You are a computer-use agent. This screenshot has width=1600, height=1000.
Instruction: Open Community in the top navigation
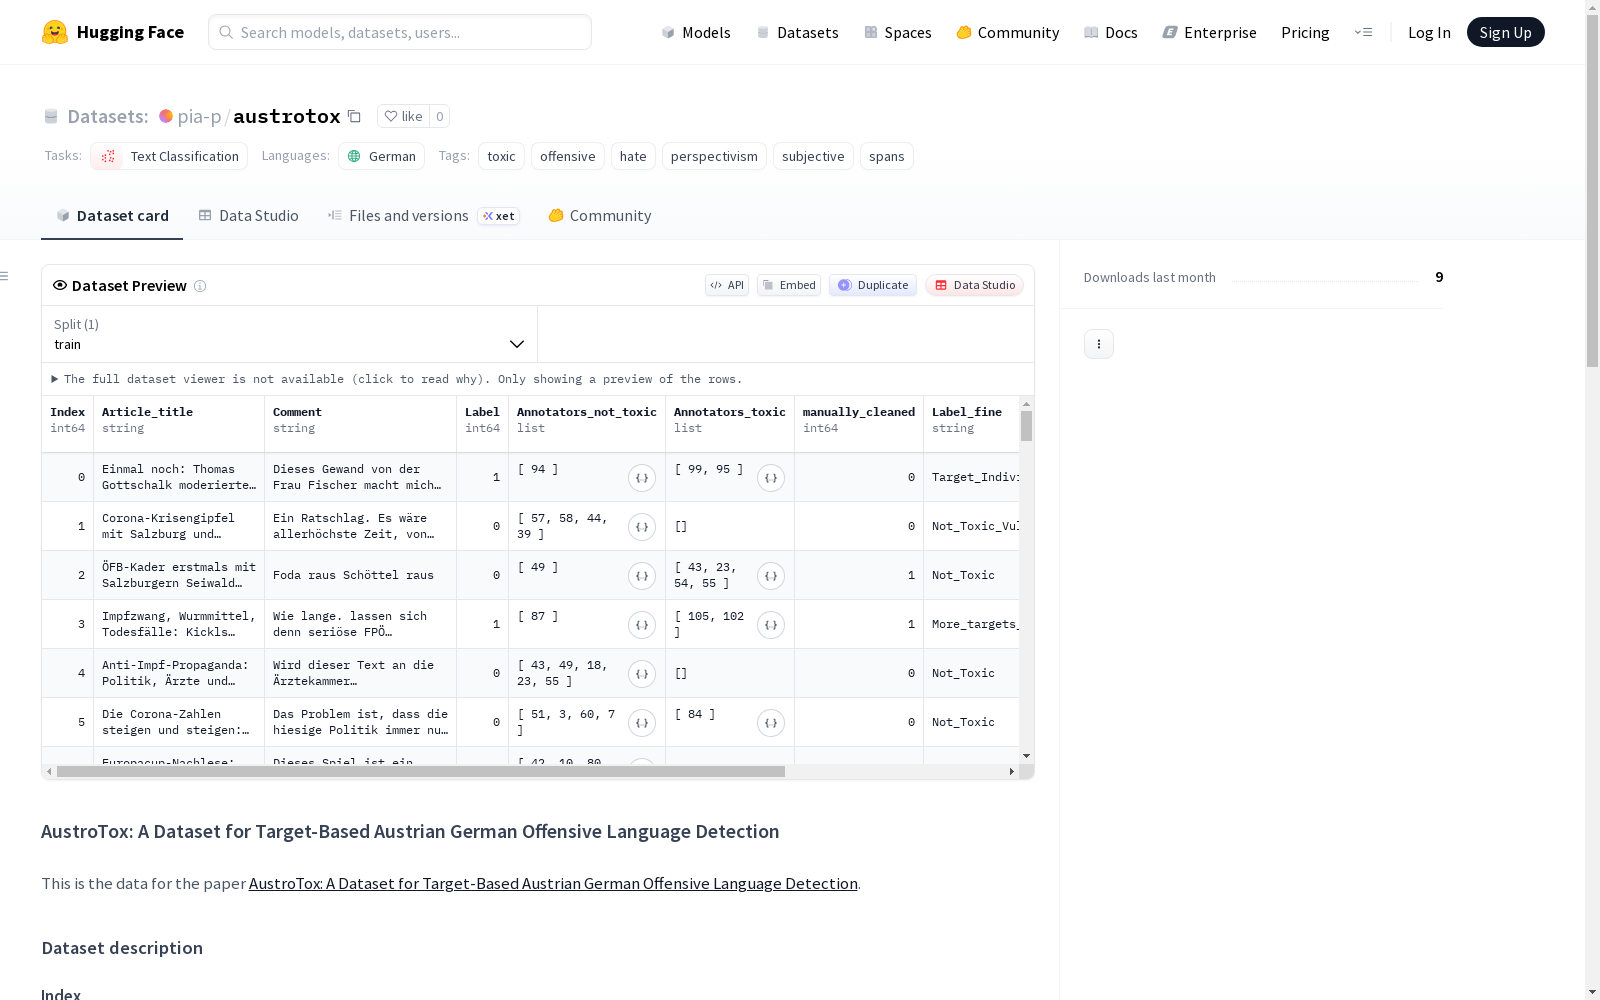tap(1008, 32)
